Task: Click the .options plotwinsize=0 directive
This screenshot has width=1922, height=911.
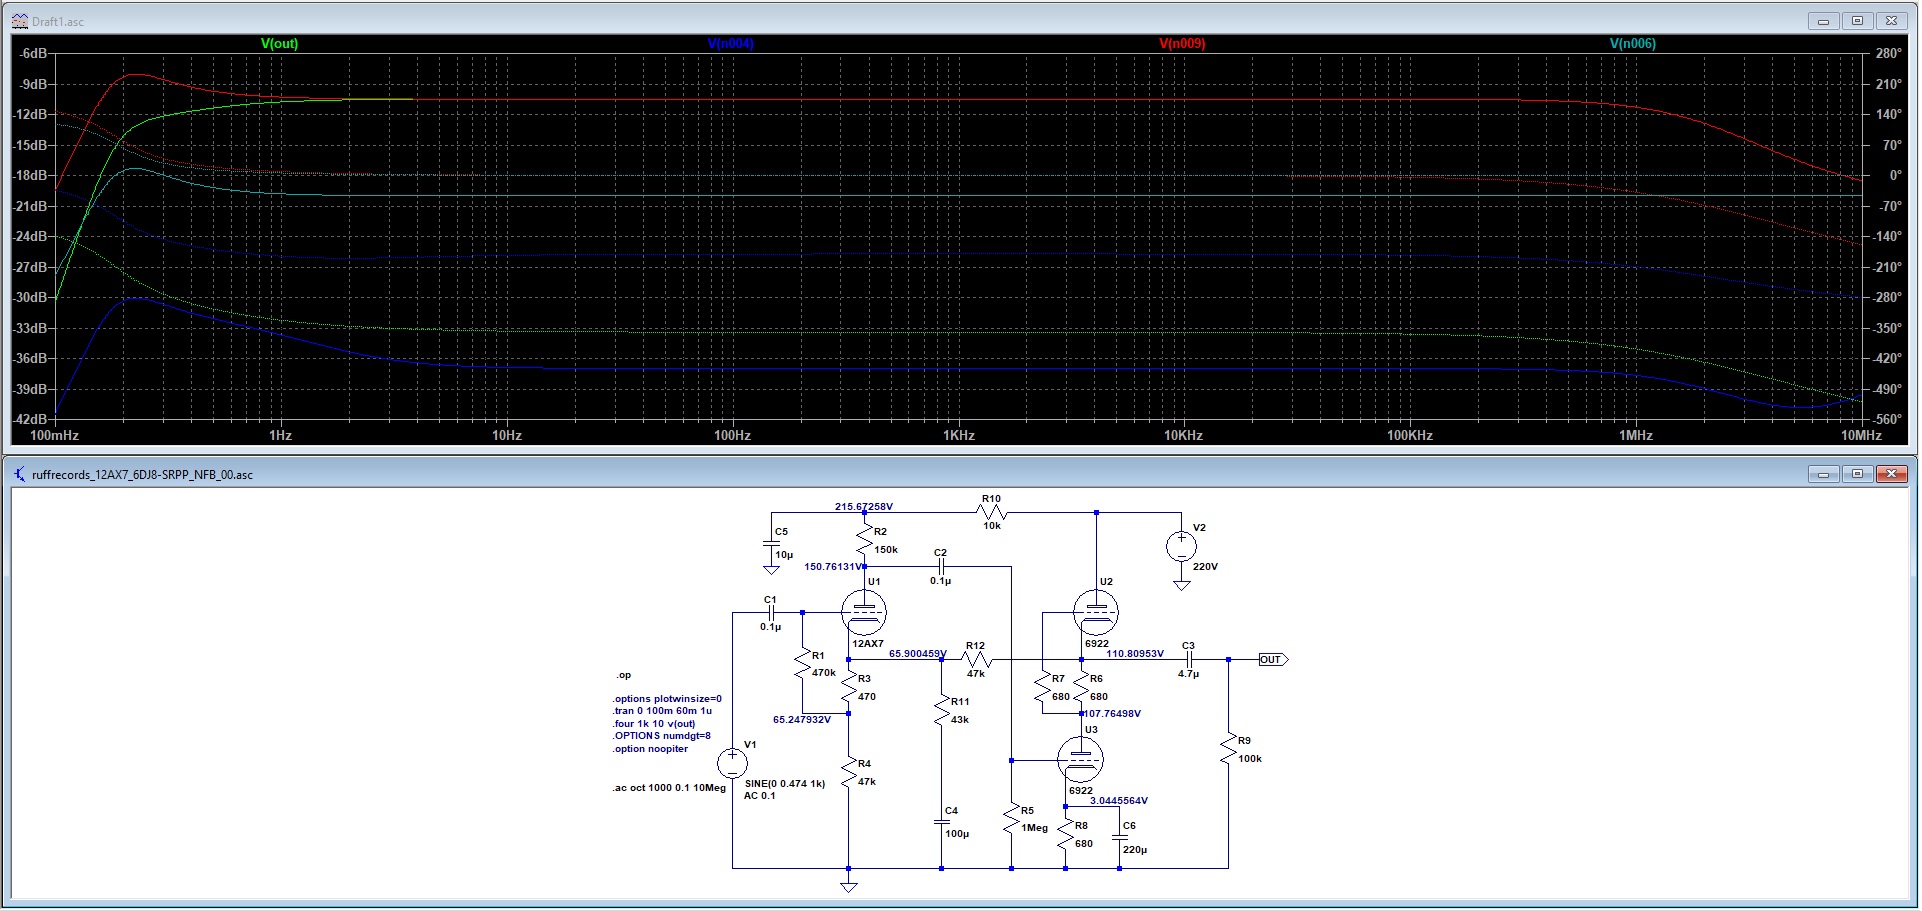Action: click(x=667, y=699)
